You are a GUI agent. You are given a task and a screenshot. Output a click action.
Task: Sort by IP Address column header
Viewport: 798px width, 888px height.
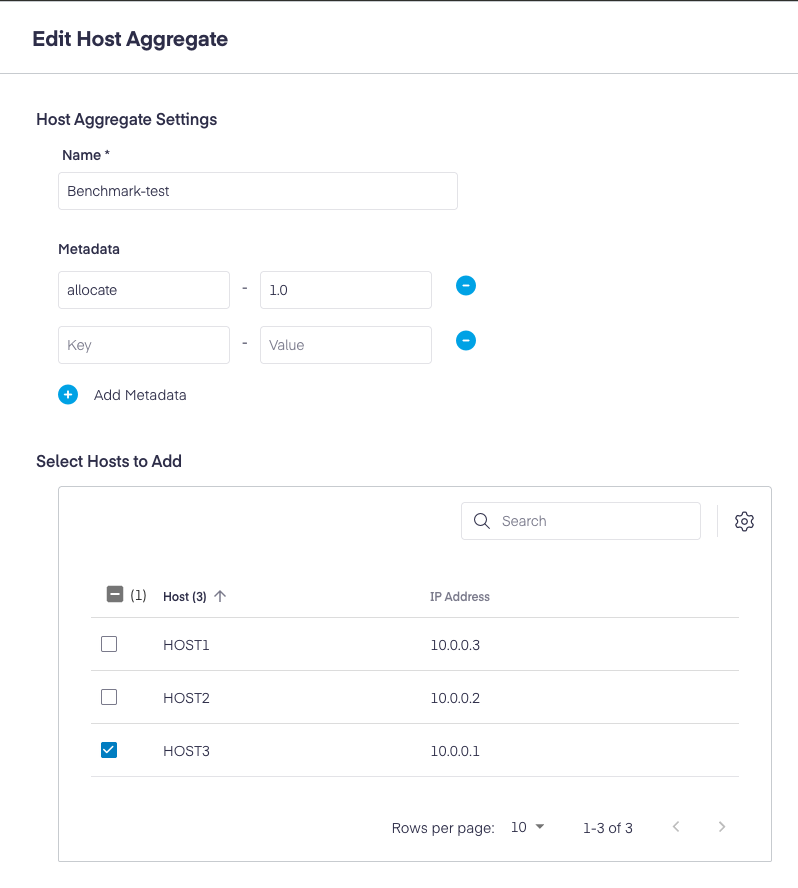point(459,596)
